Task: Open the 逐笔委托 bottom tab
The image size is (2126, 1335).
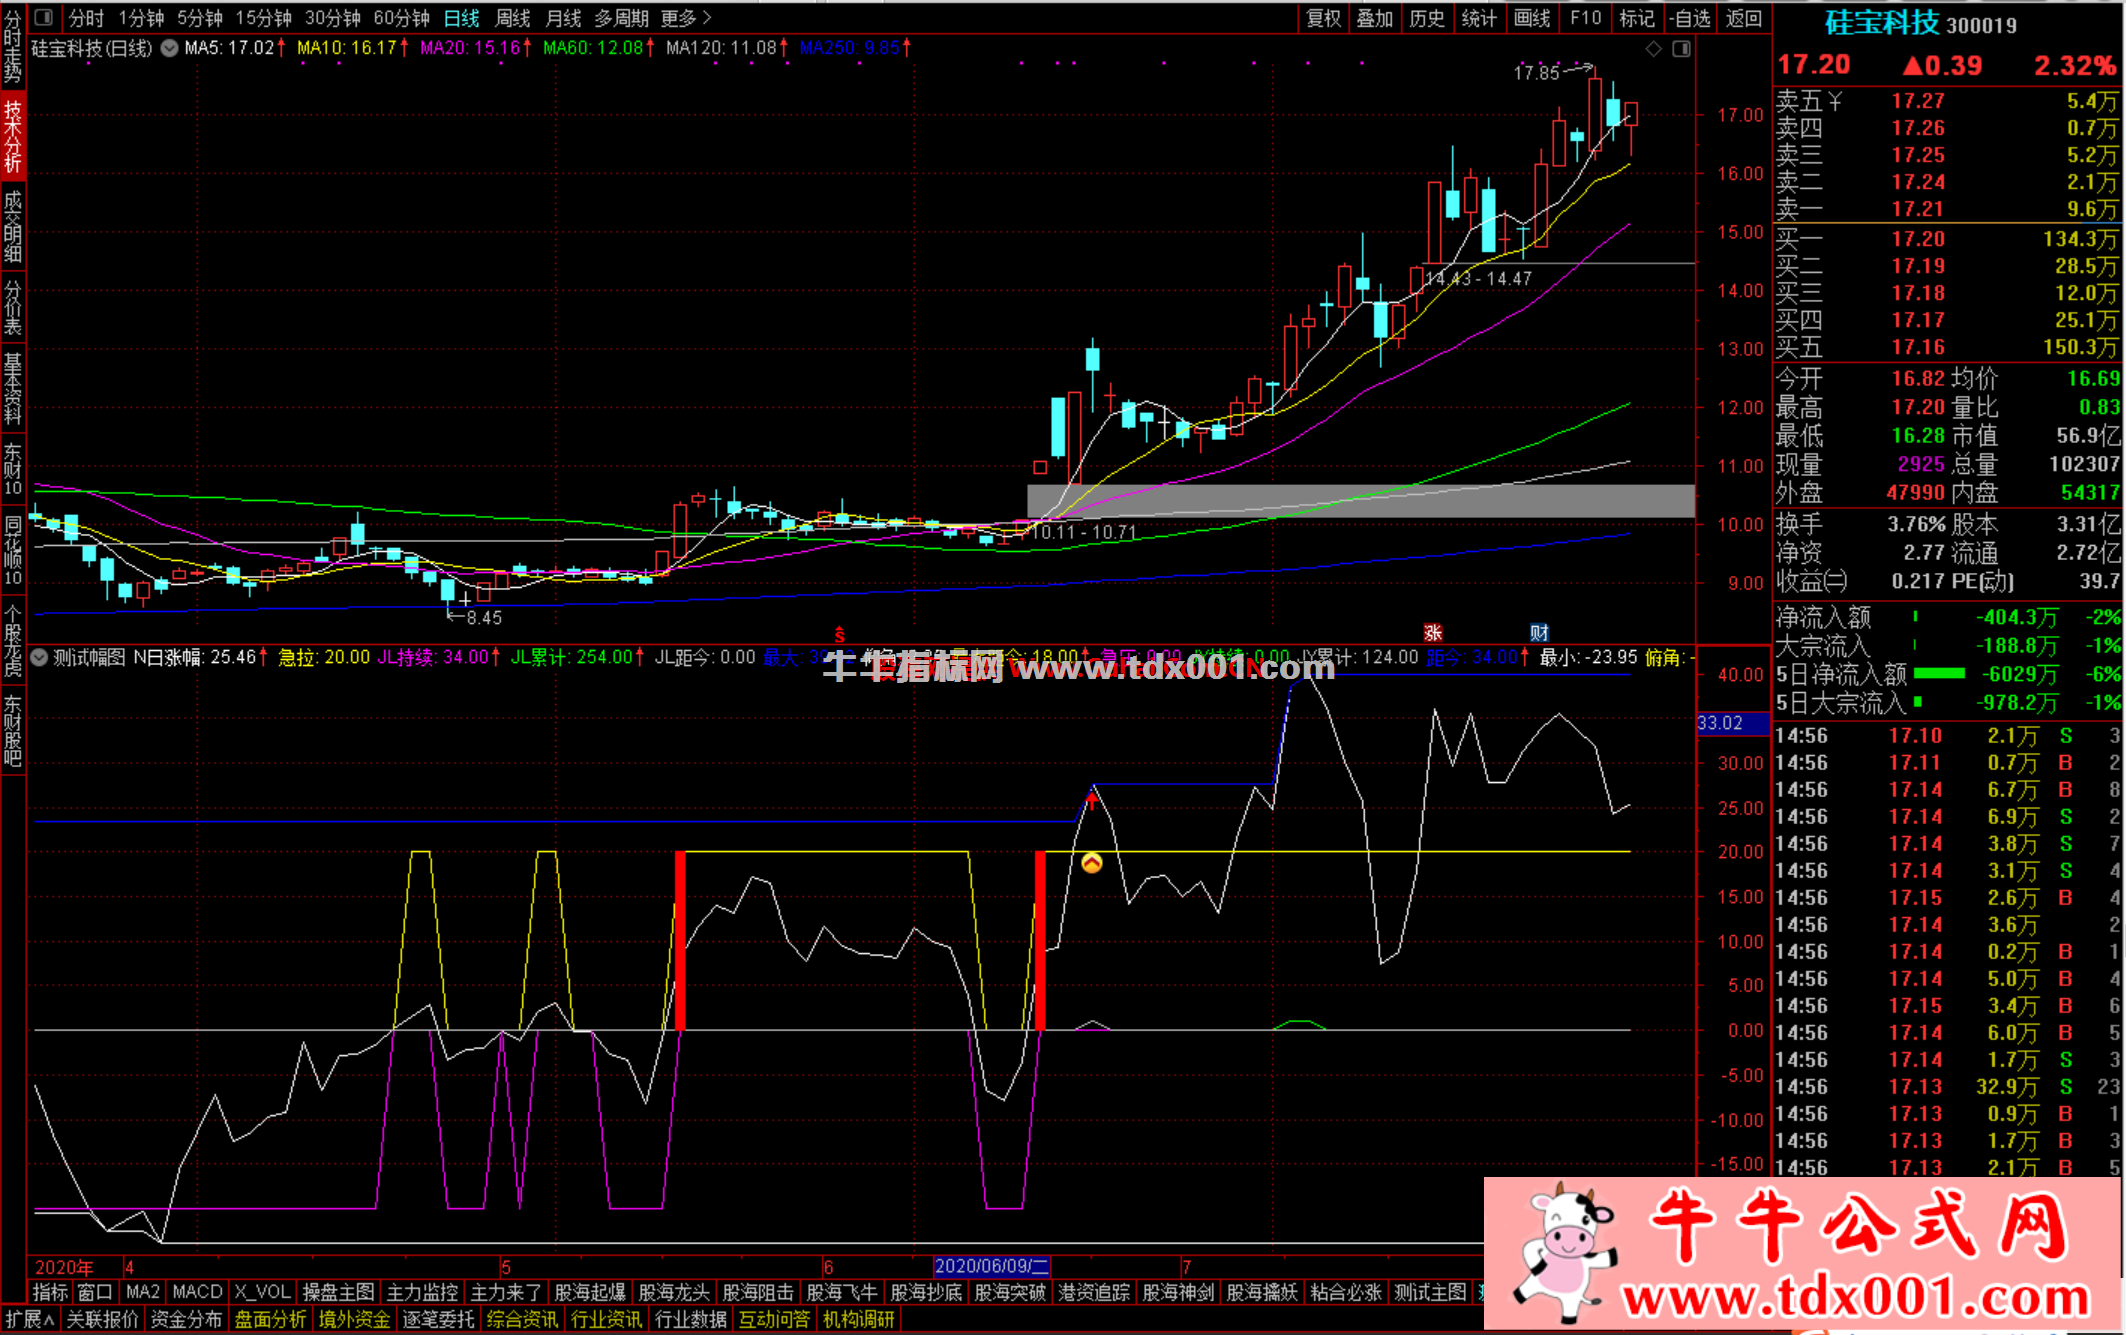Action: pos(438,1319)
